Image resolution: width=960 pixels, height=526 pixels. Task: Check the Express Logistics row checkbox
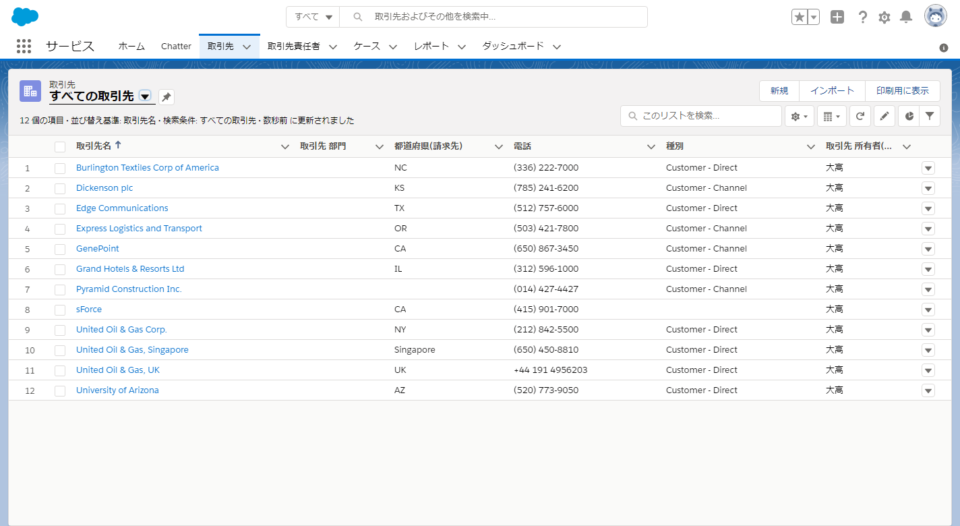pyautogui.click(x=59, y=228)
